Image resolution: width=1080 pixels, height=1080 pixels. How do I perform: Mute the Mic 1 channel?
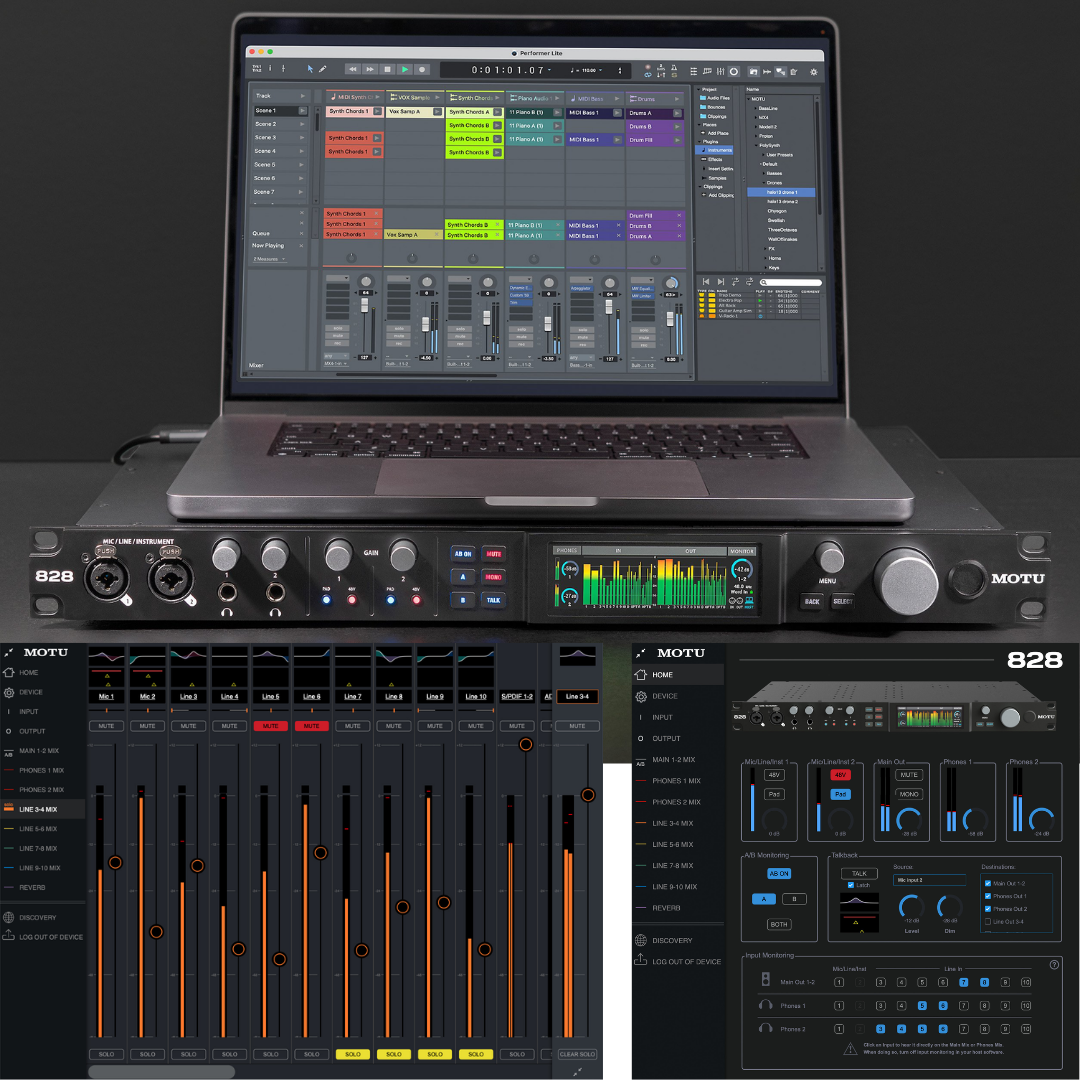pos(106,726)
